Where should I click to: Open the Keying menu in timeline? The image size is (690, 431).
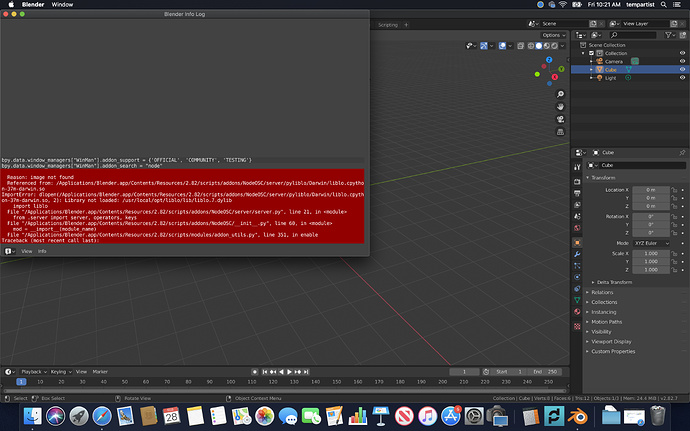tap(61, 372)
